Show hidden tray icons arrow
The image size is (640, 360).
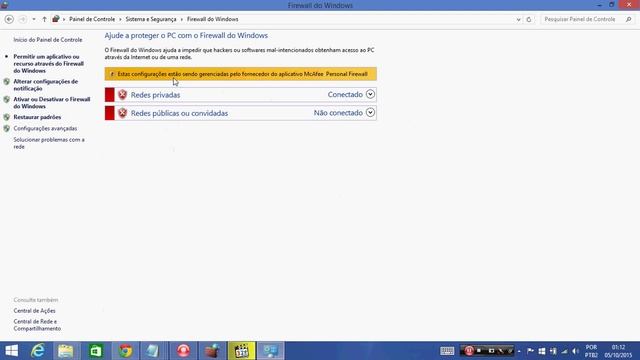pyautogui.click(x=519, y=351)
